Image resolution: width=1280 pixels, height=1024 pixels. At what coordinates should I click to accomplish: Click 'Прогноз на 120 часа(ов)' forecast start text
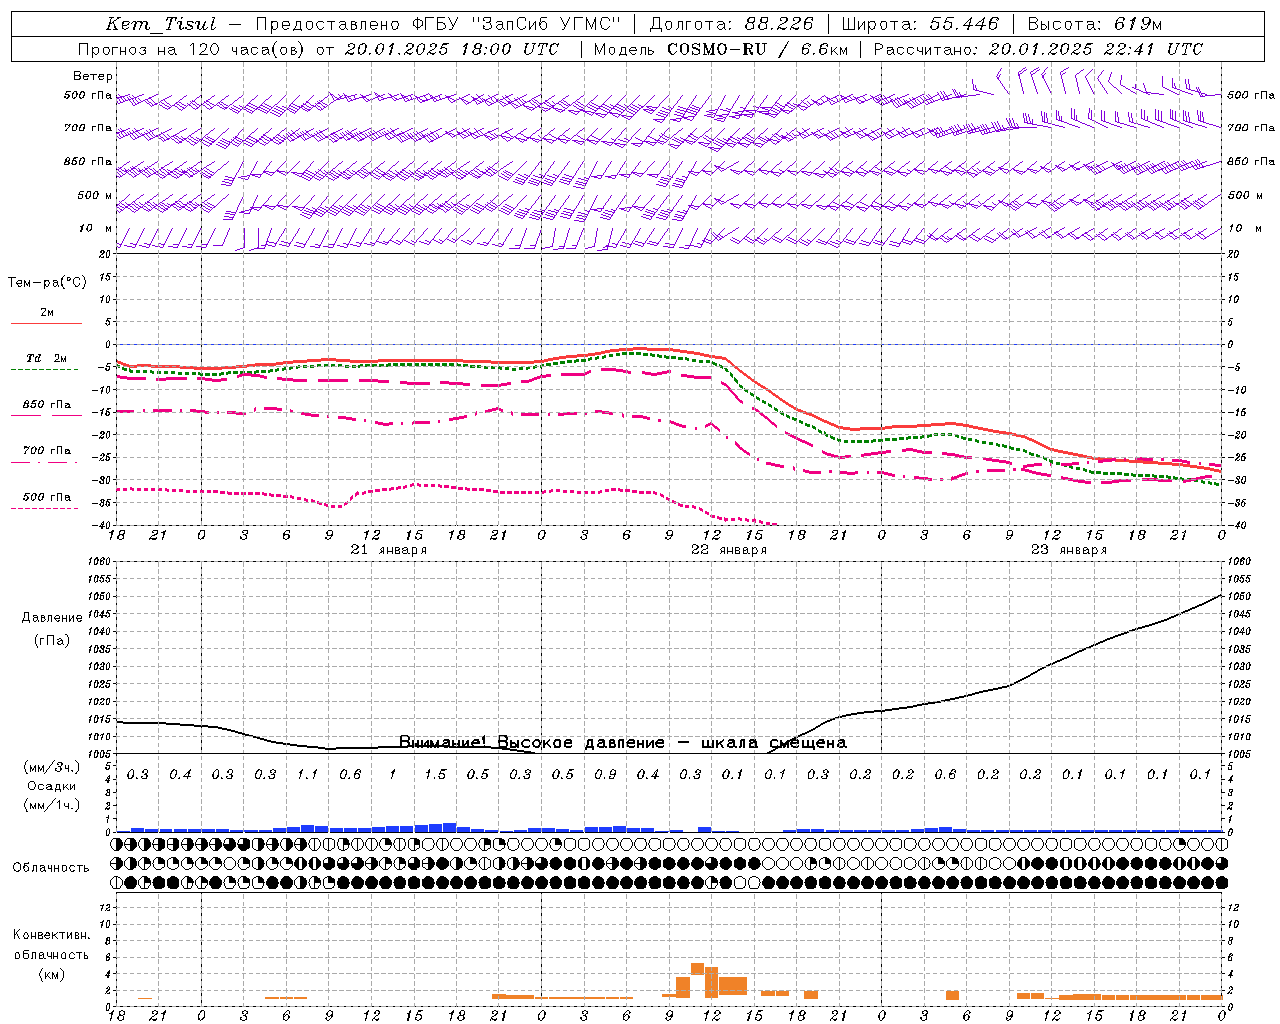[193, 49]
